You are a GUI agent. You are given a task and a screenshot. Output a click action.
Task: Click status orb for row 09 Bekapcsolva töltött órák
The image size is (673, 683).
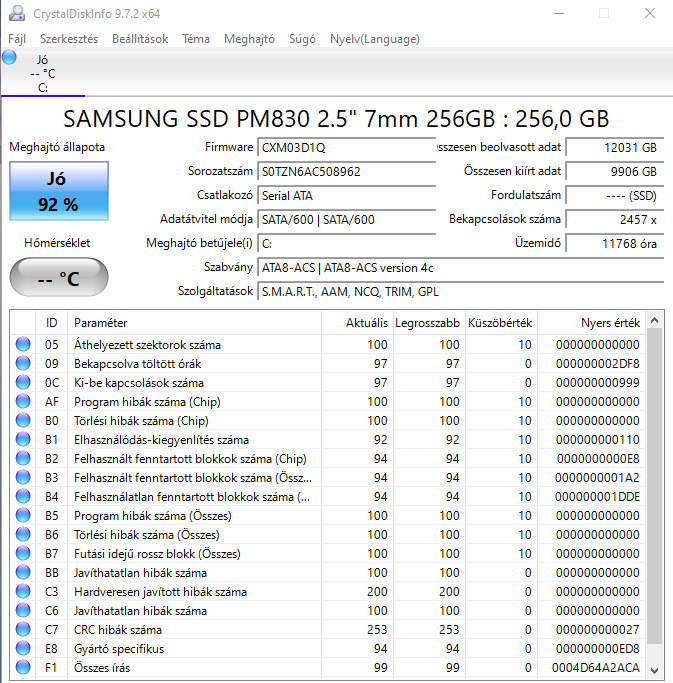(x=23, y=363)
